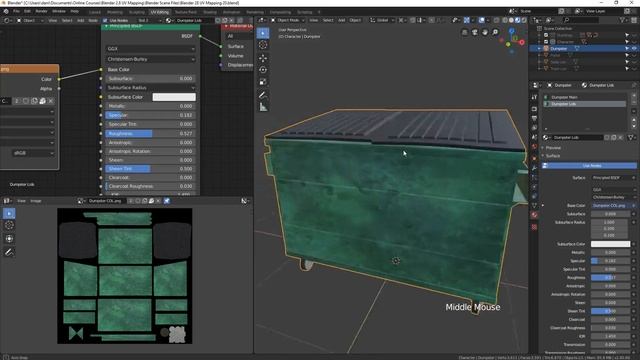The width and height of the screenshot is (640, 360).
Task: Select the UV editor Select Box tool
Action: click(x=9, y=213)
